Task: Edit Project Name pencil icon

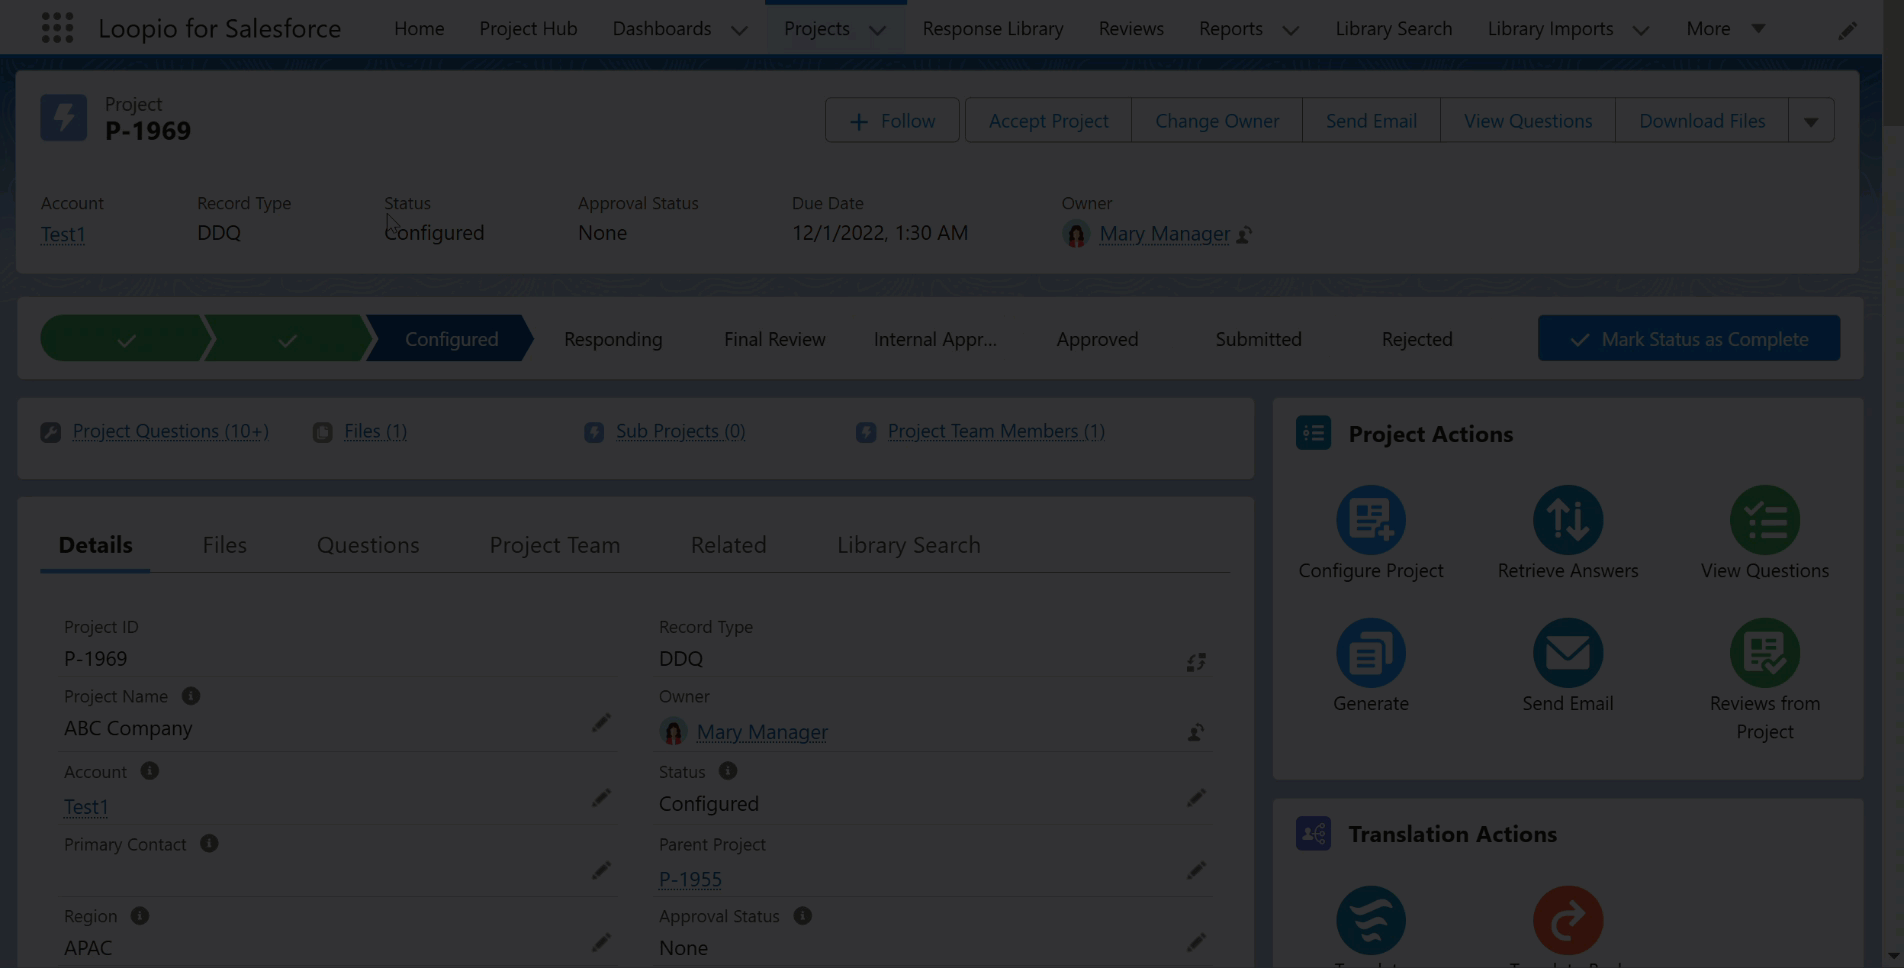Action: [x=601, y=723]
